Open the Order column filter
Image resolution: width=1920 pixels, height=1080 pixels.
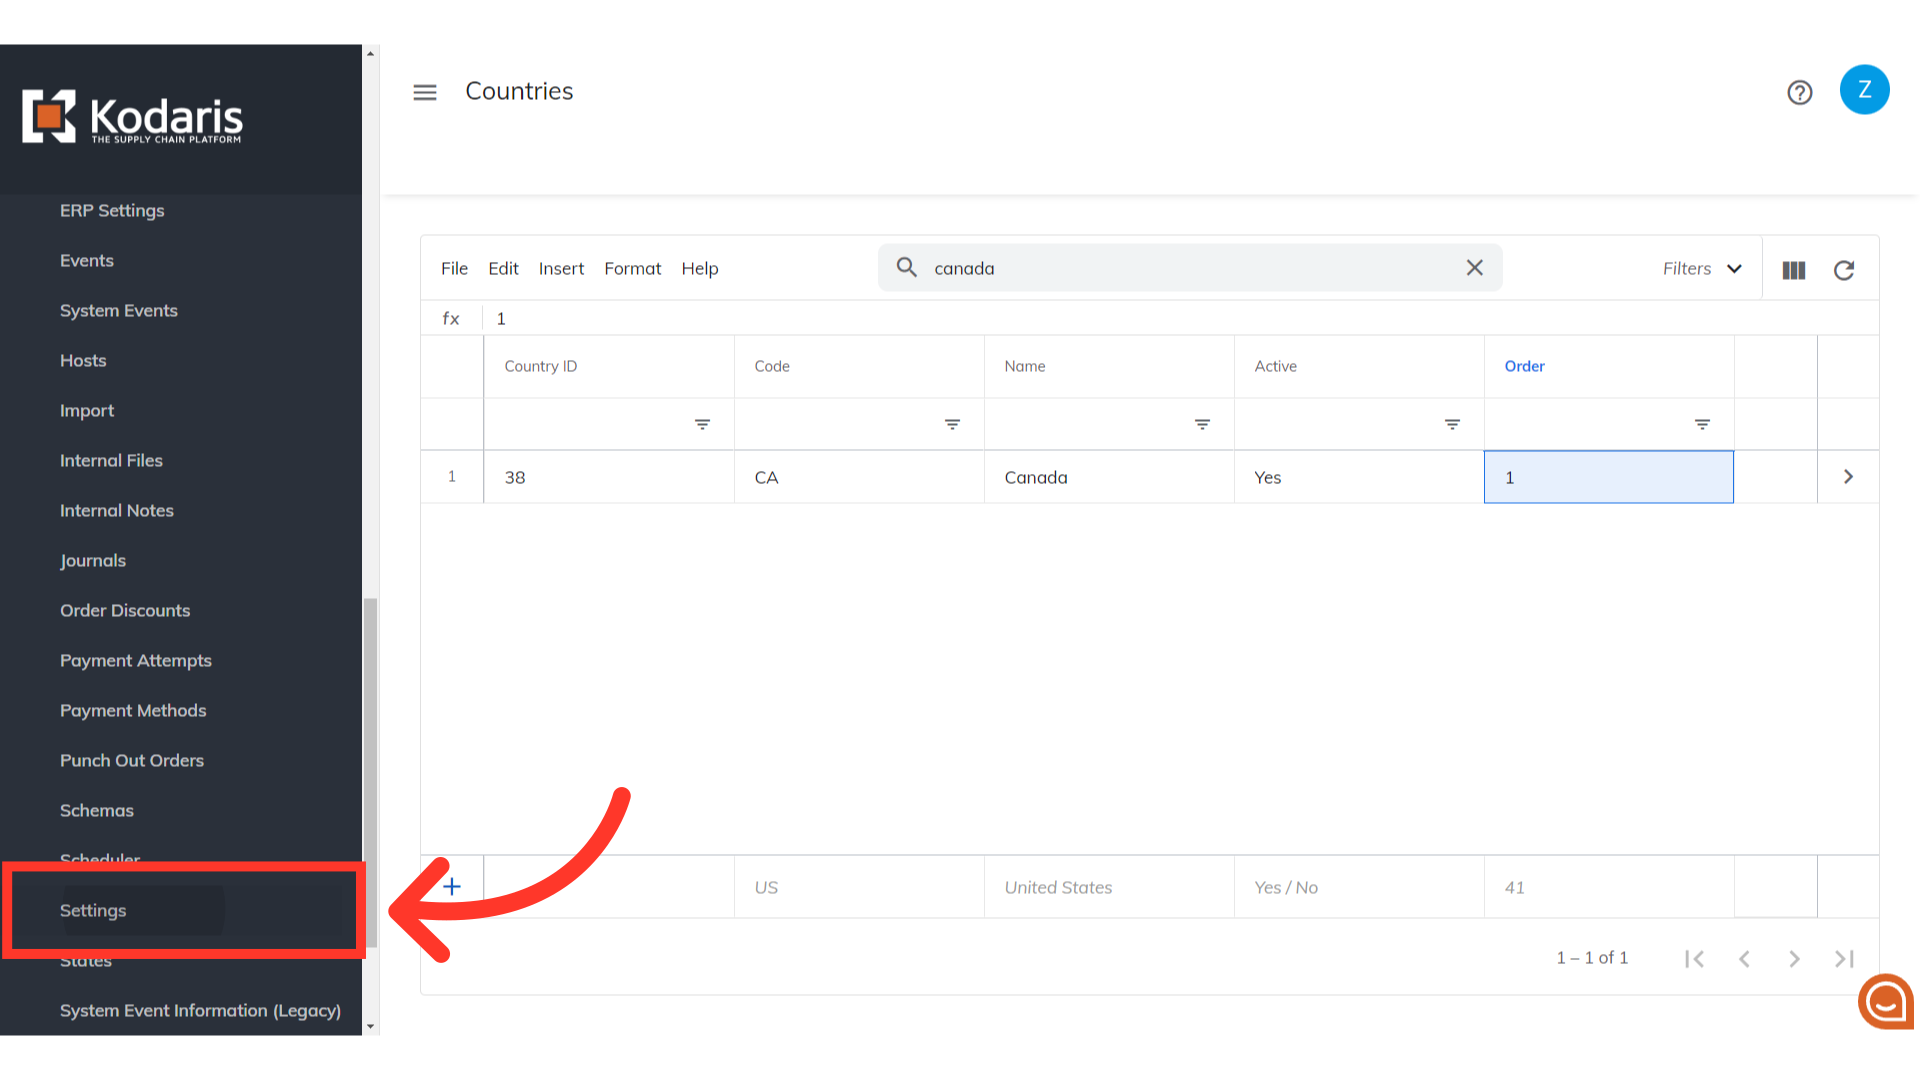click(1702, 425)
